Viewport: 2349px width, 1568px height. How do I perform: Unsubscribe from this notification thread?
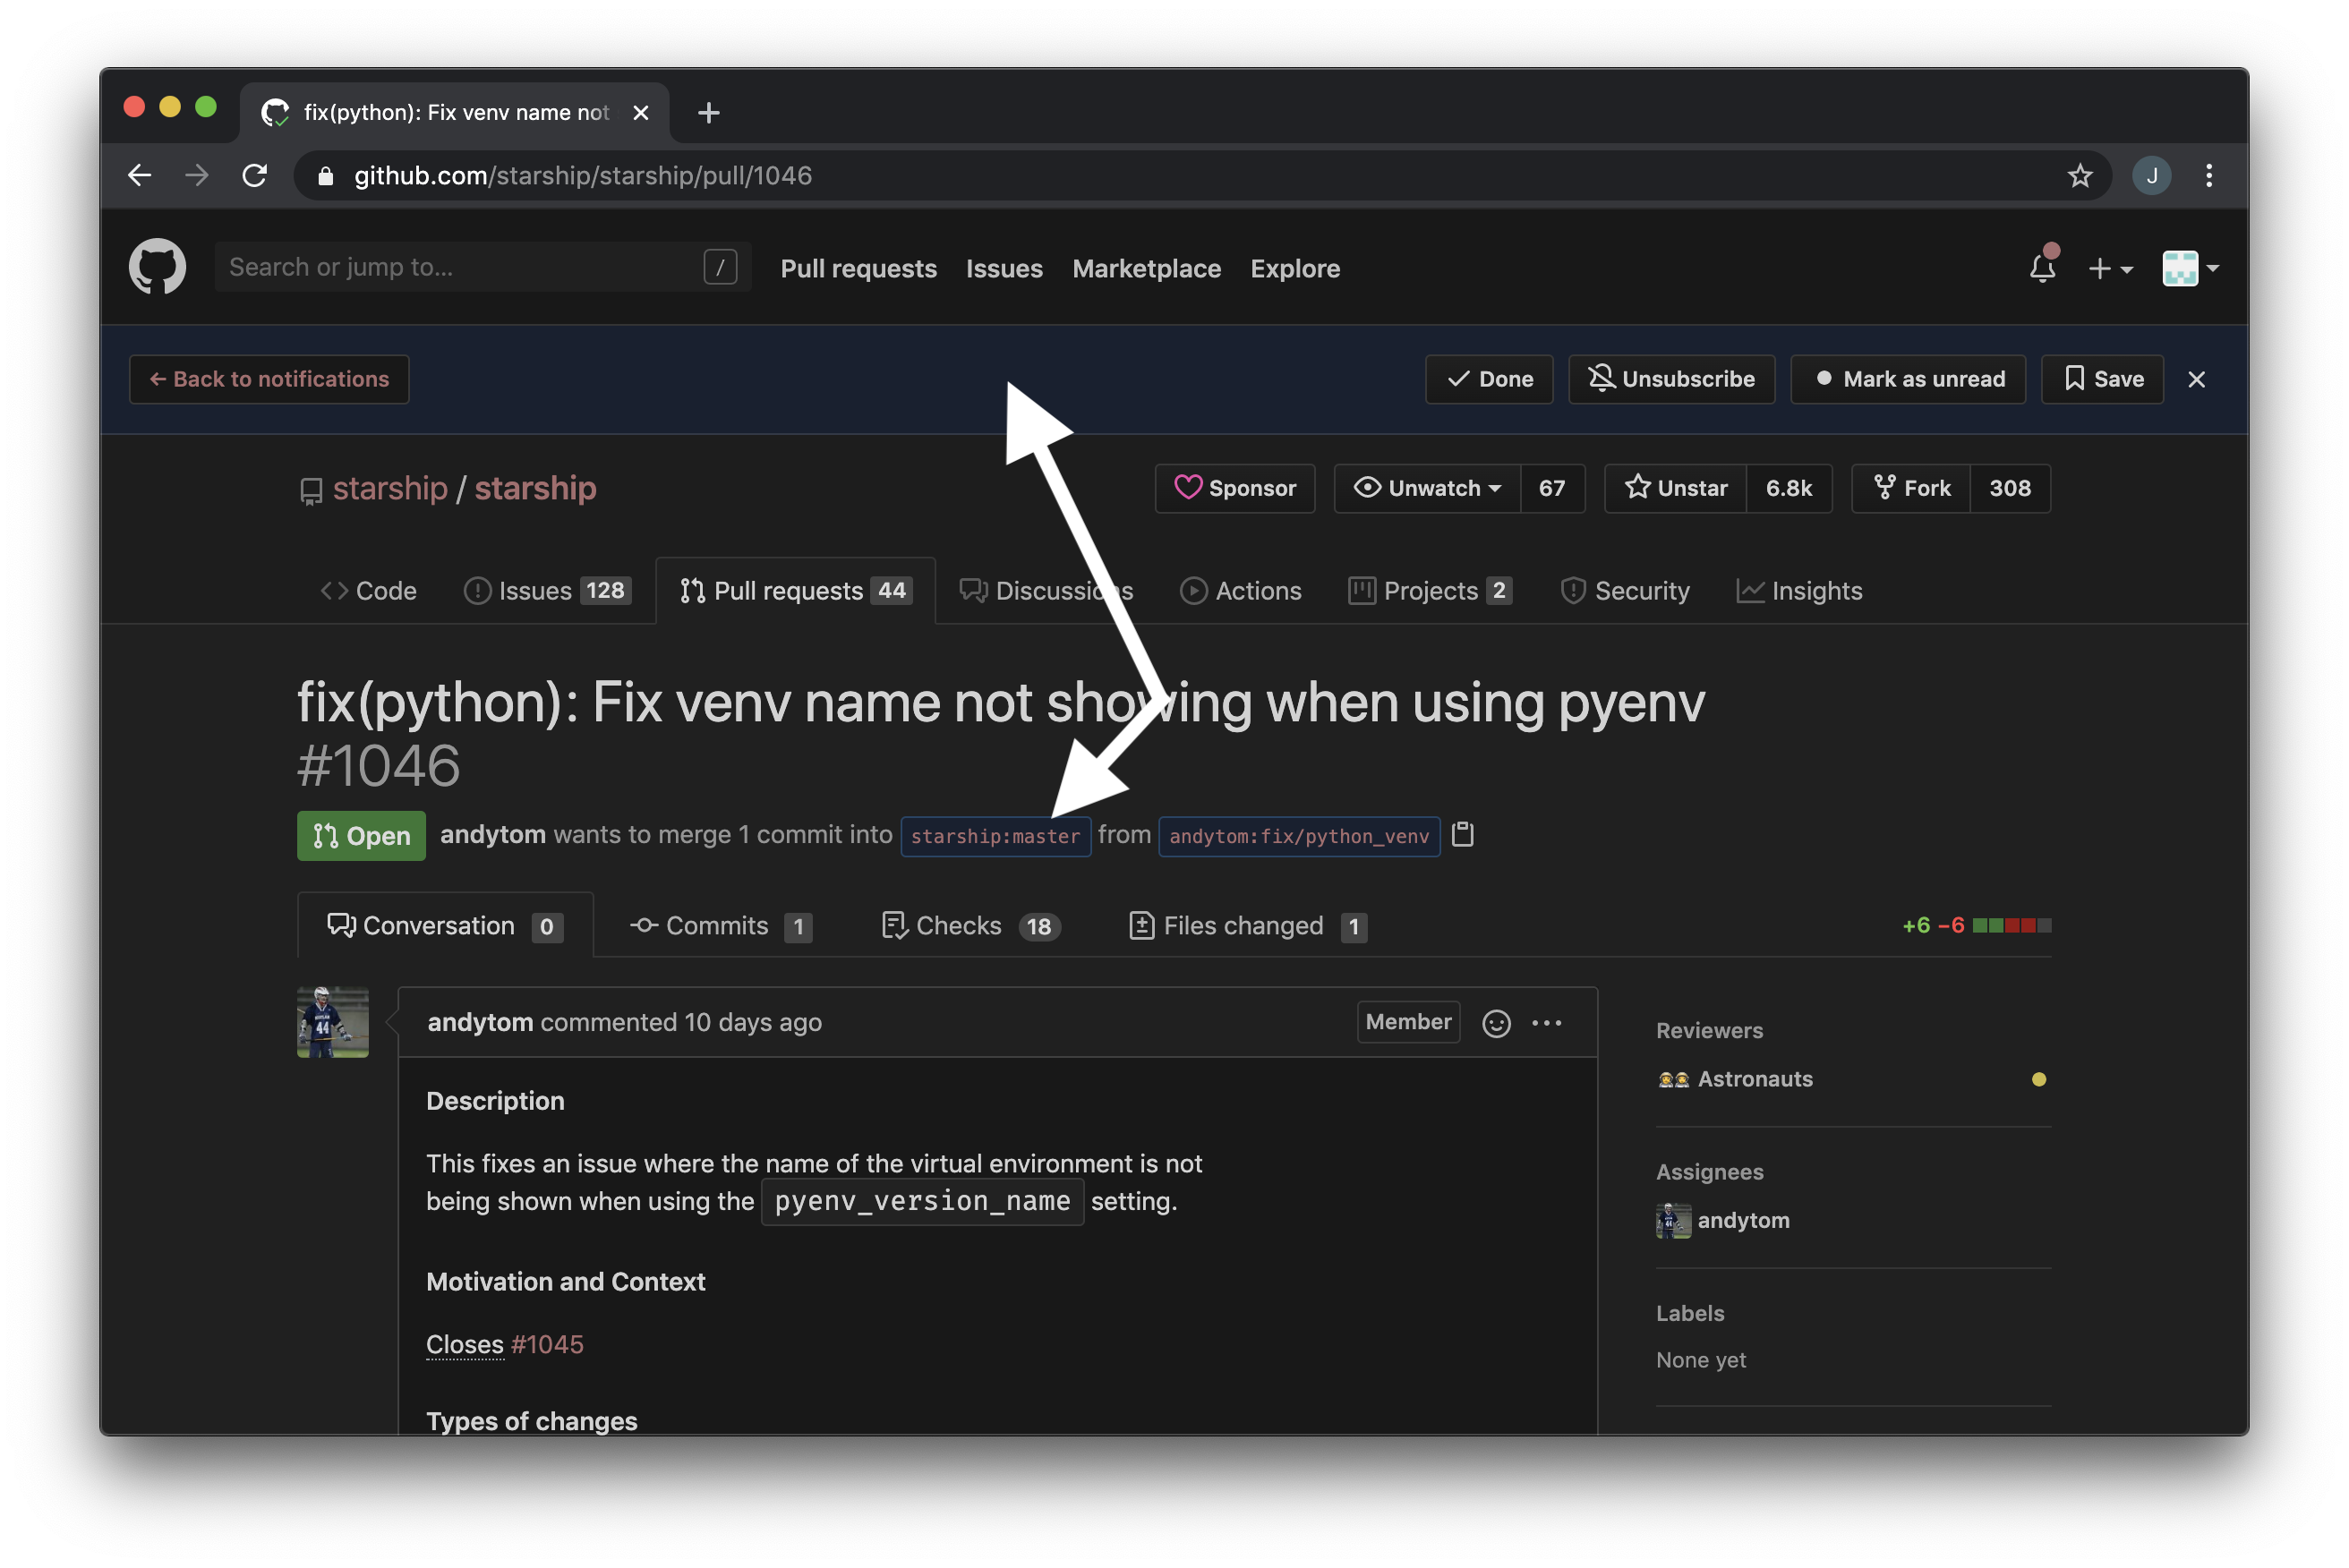1671,379
